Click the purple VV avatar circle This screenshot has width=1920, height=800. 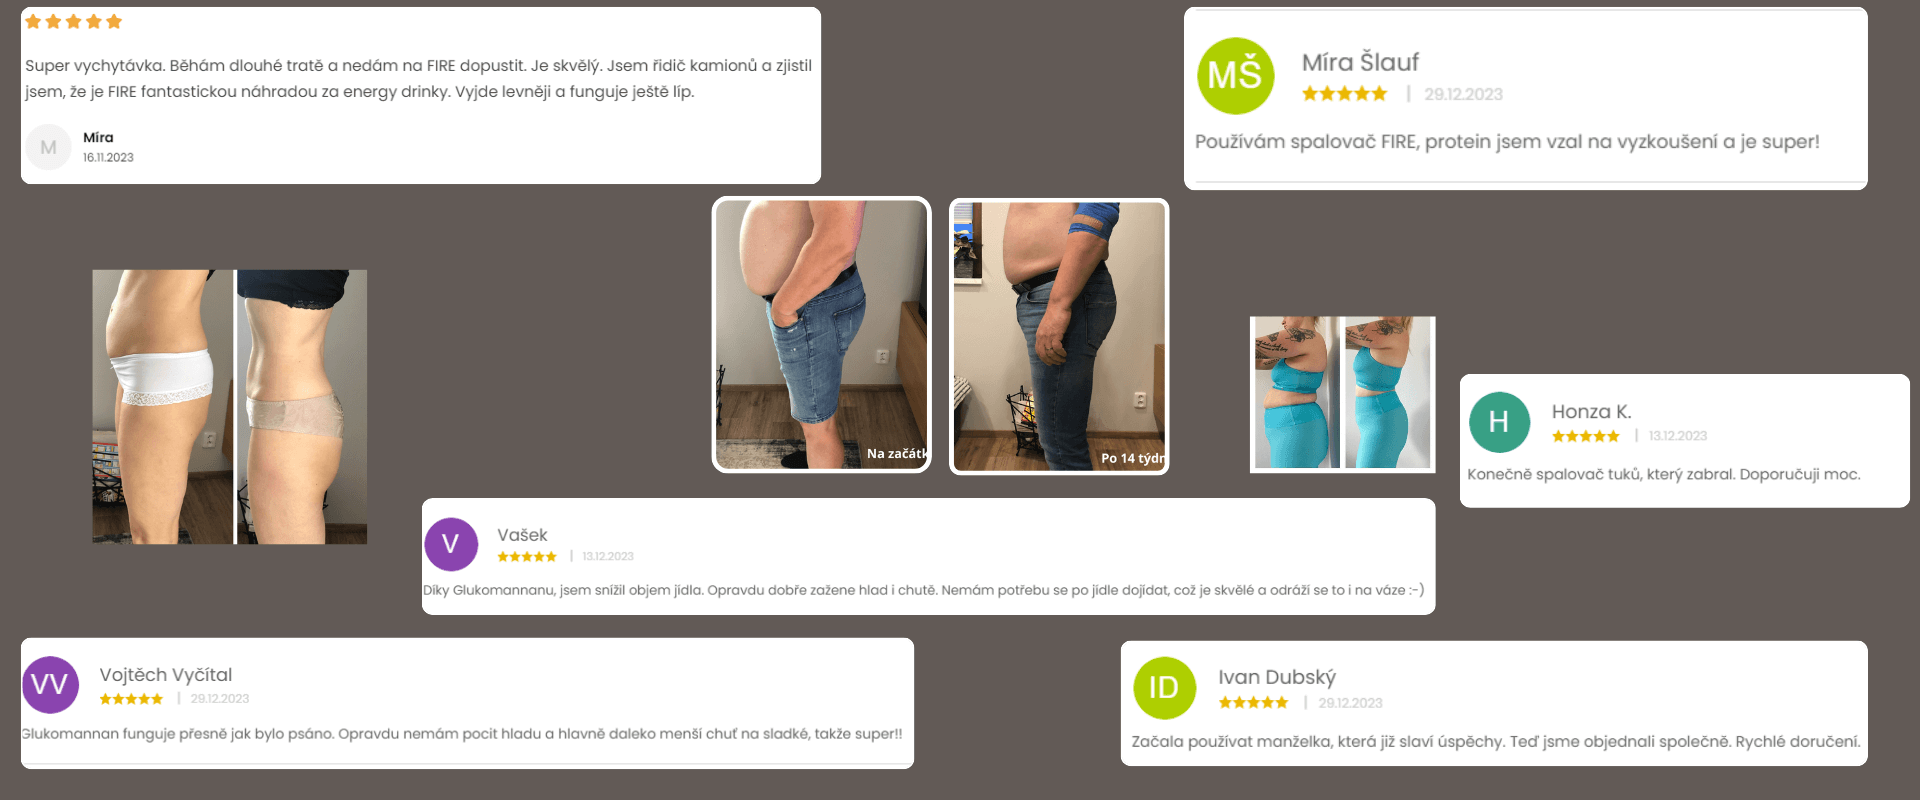pos(50,685)
